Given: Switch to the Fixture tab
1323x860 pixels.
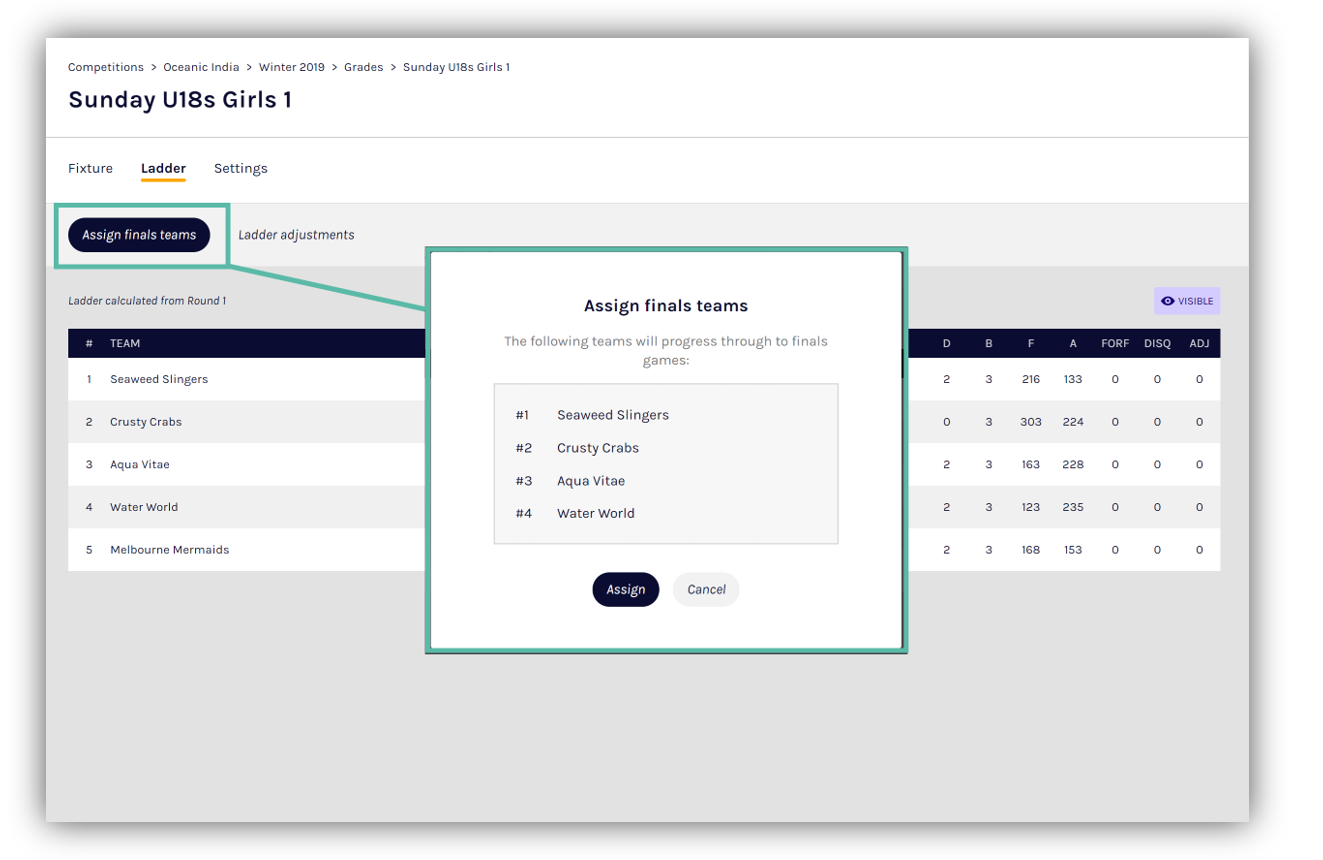Looking at the screenshot, I should 90,168.
